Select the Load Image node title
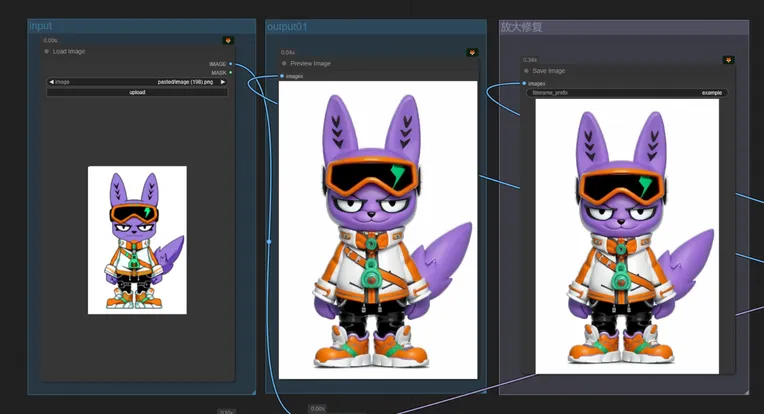This screenshot has height=414, width=764. [x=69, y=51]
